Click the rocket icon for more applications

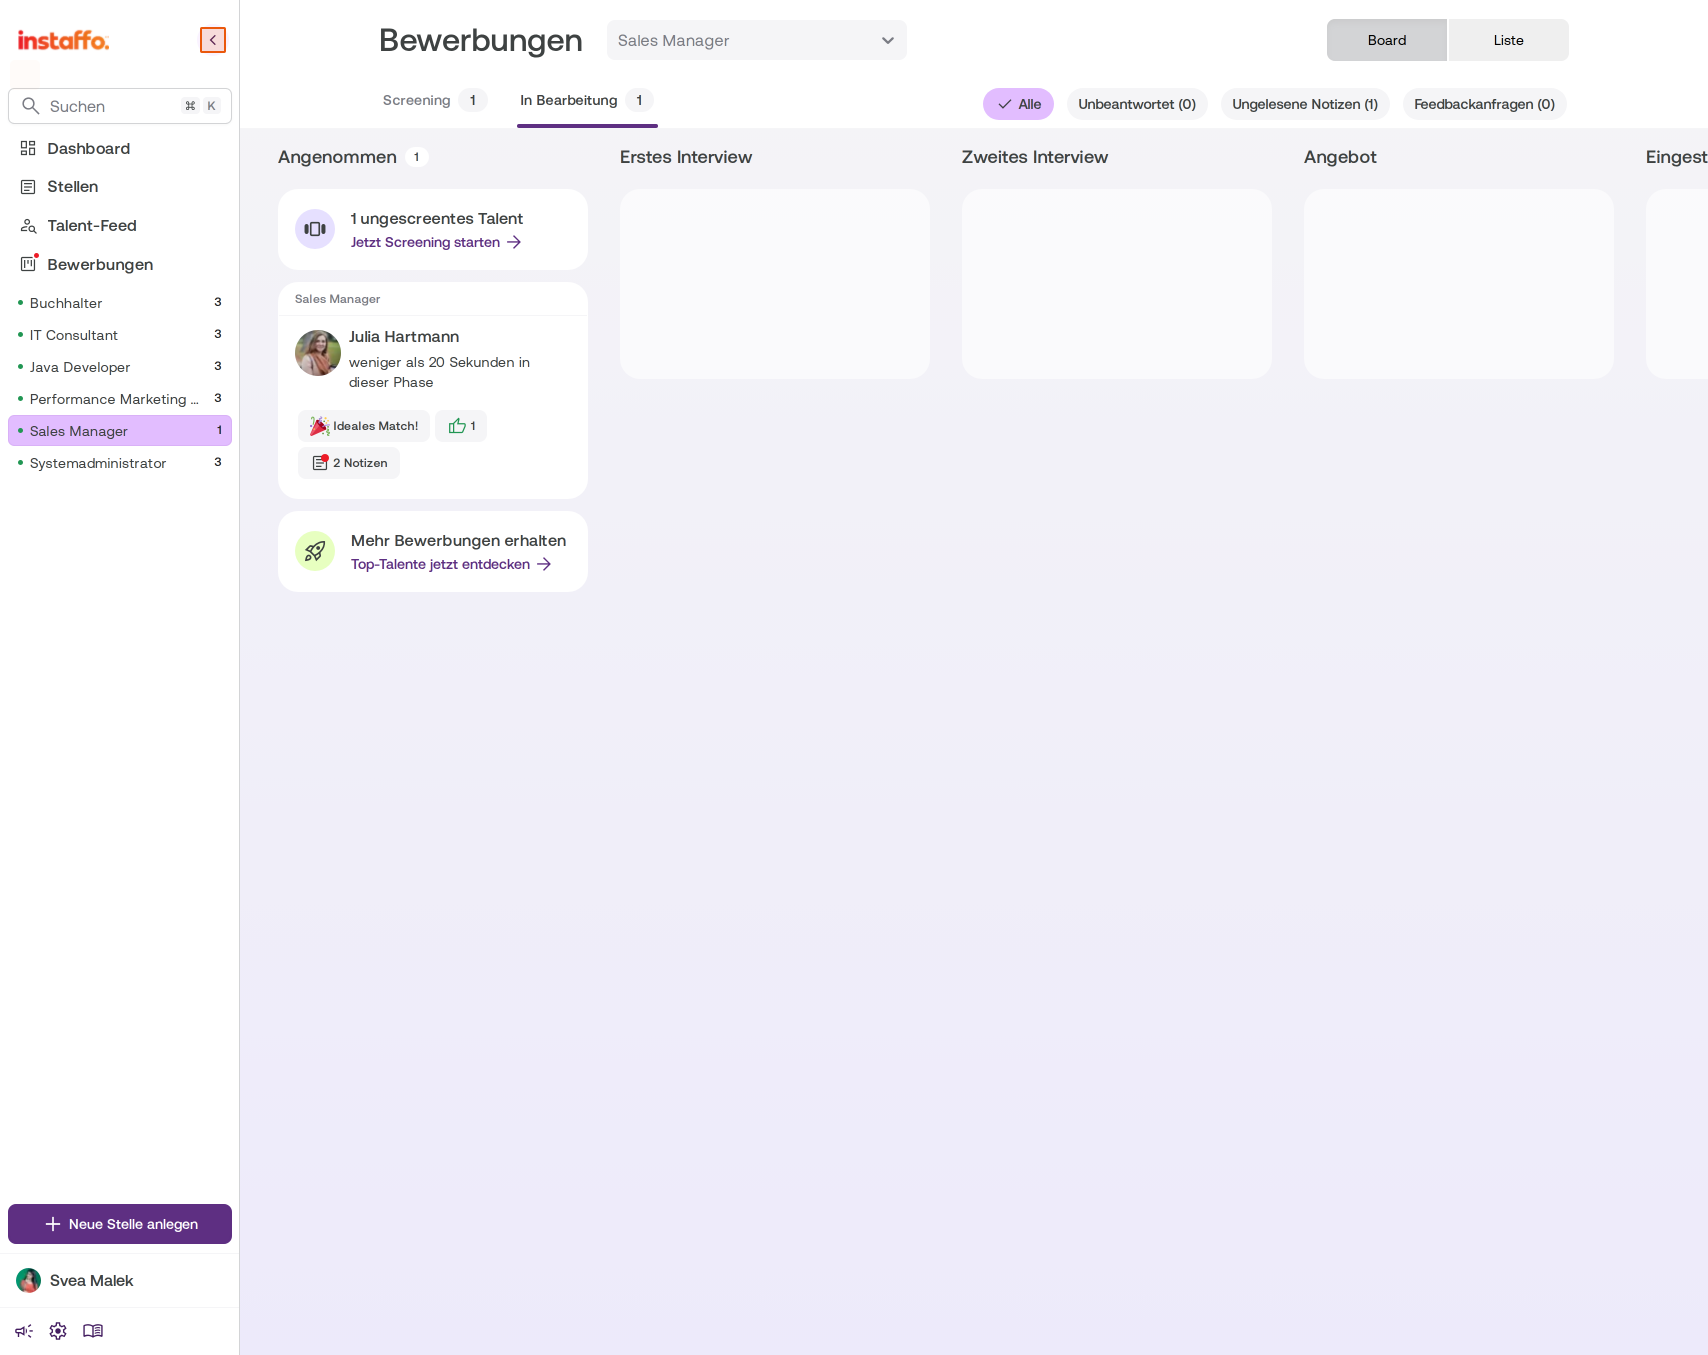click(315, 551)
